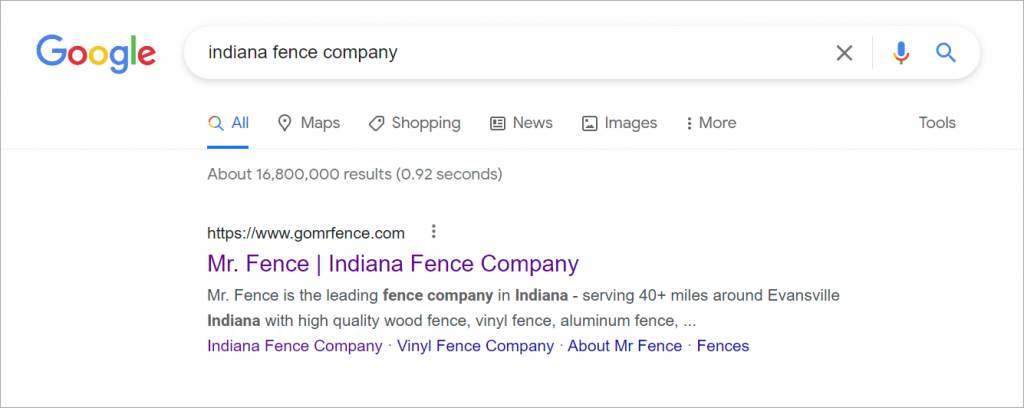Expand the More search categories menu
1024x408 pixels.
click(711, 123)
